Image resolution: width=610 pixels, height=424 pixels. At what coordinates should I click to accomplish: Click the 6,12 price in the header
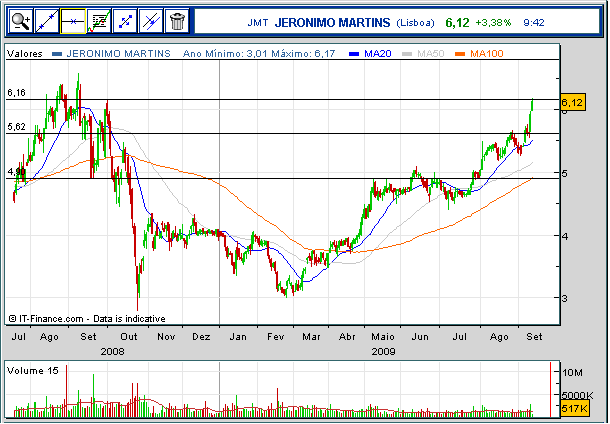pyautogui.click(x=457, y=23)
